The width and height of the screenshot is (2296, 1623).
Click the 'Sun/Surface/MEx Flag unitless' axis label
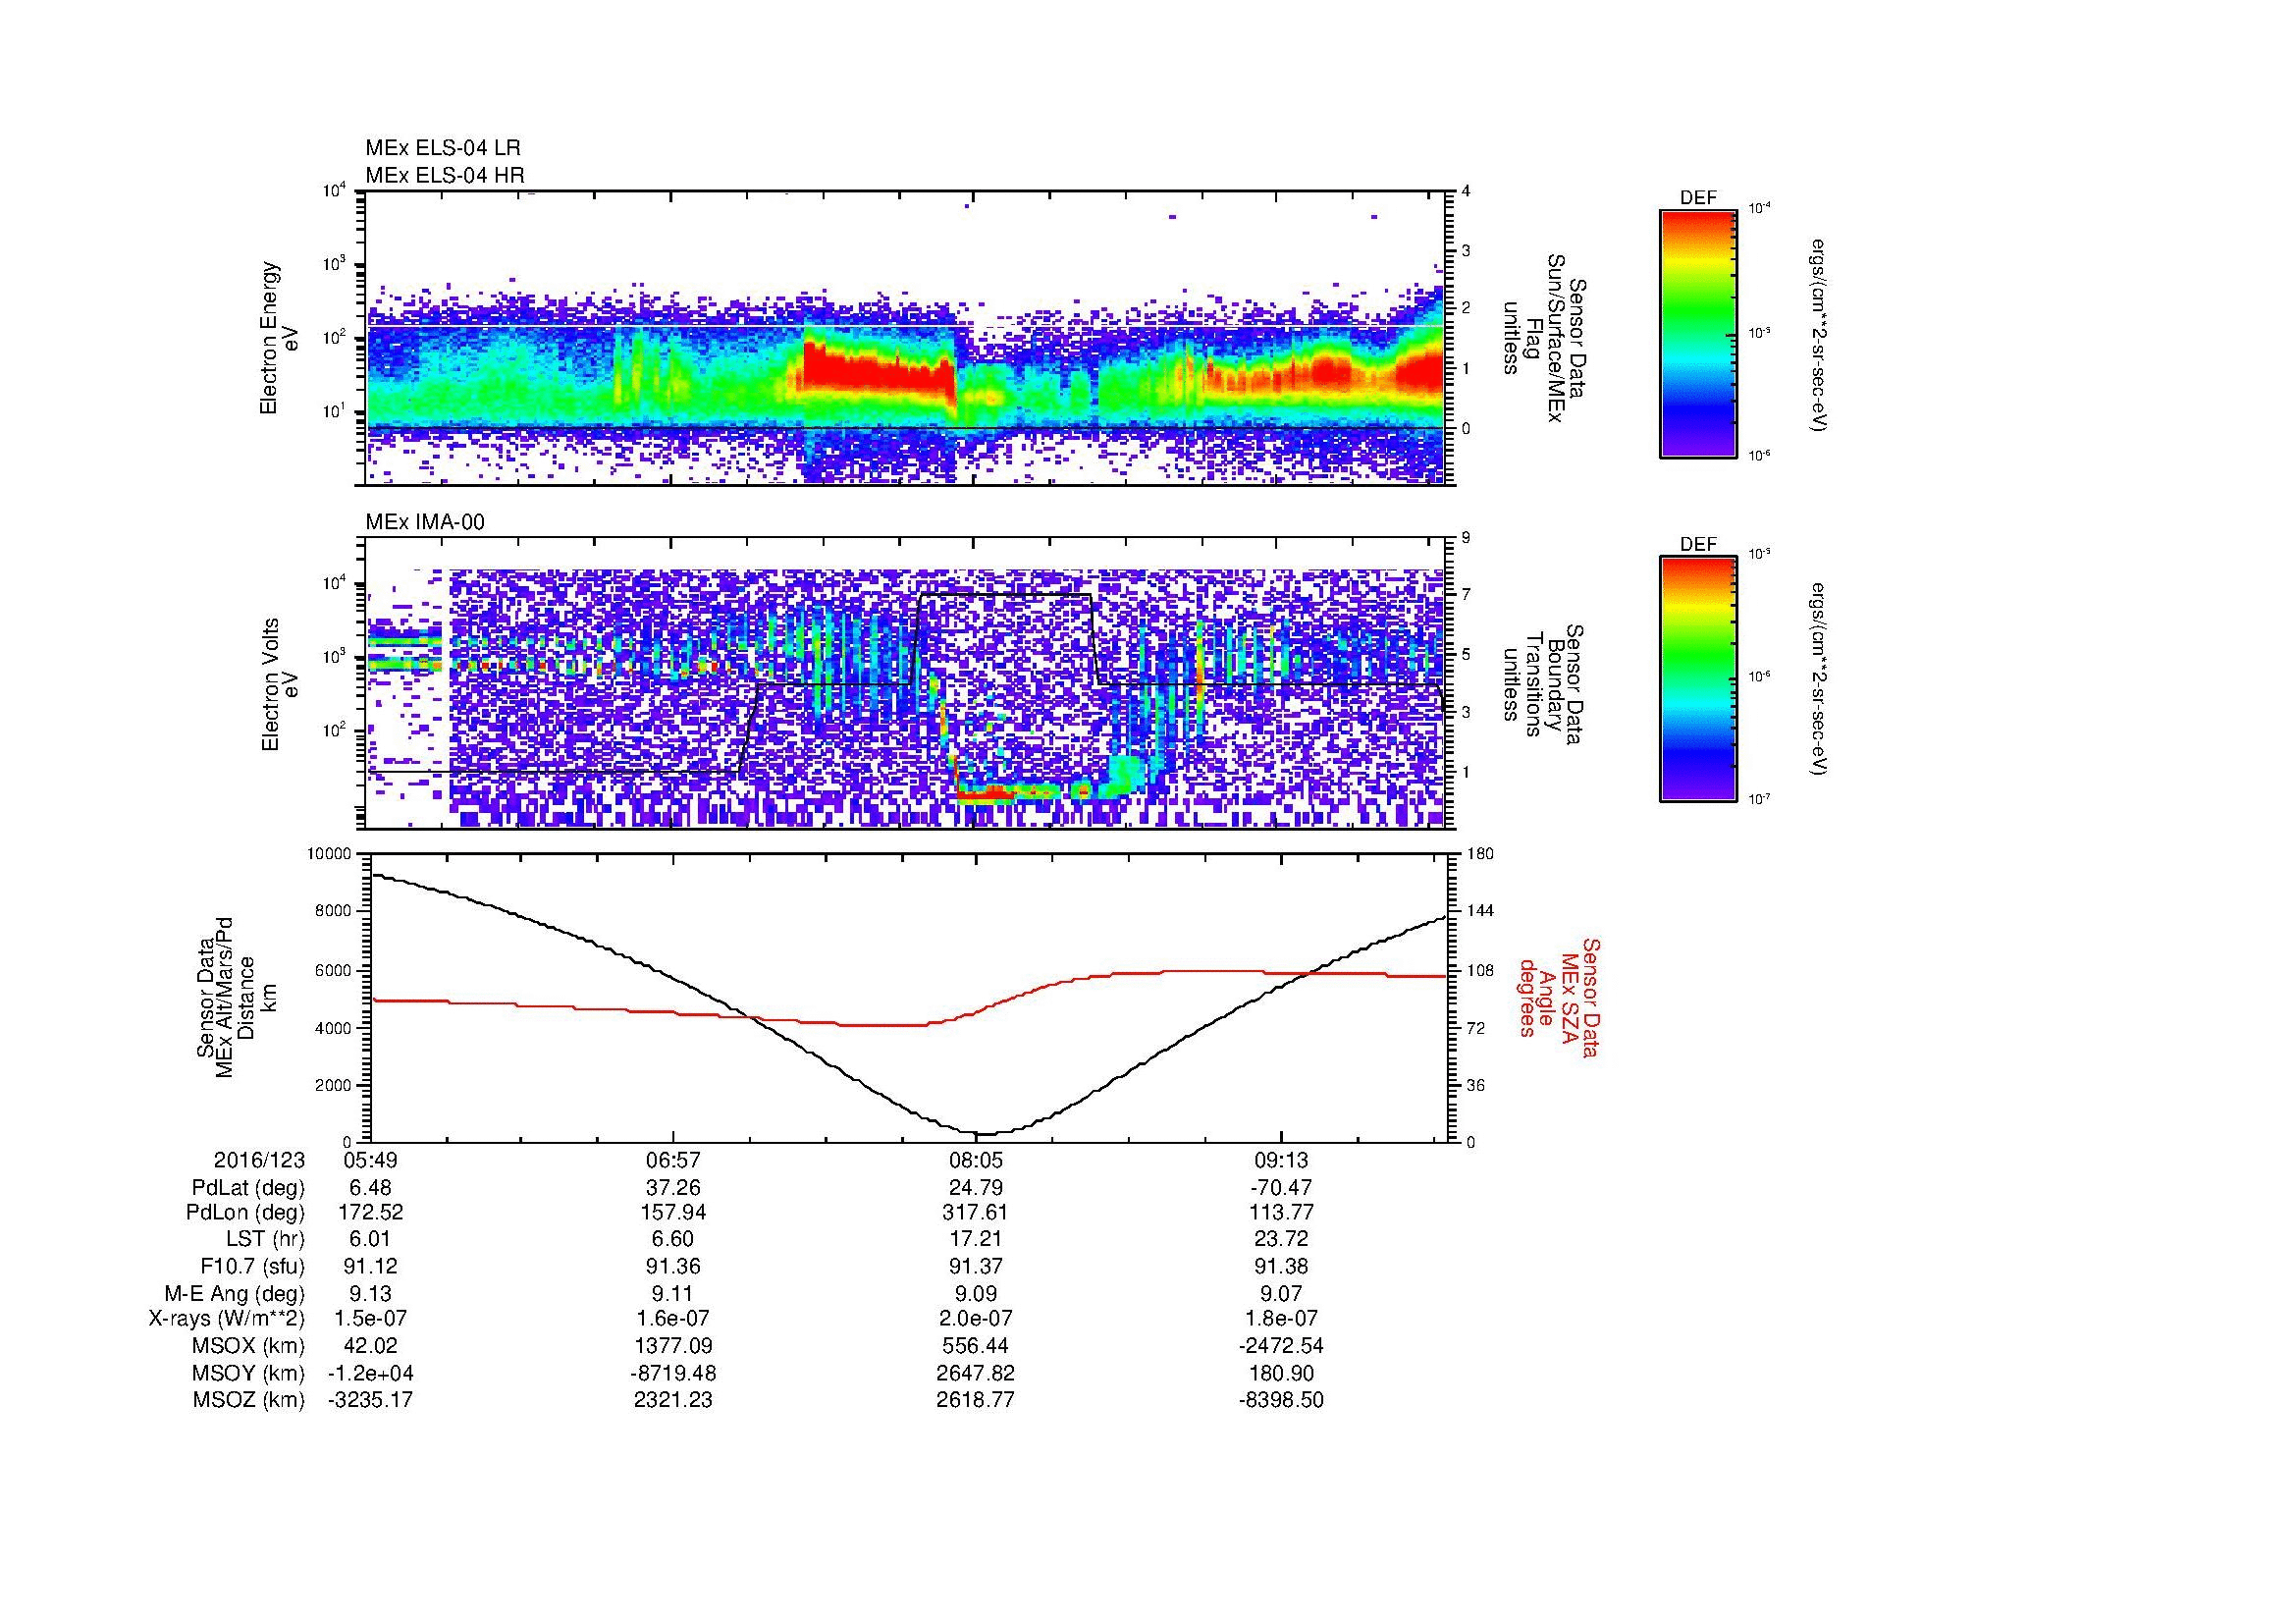1543,338
